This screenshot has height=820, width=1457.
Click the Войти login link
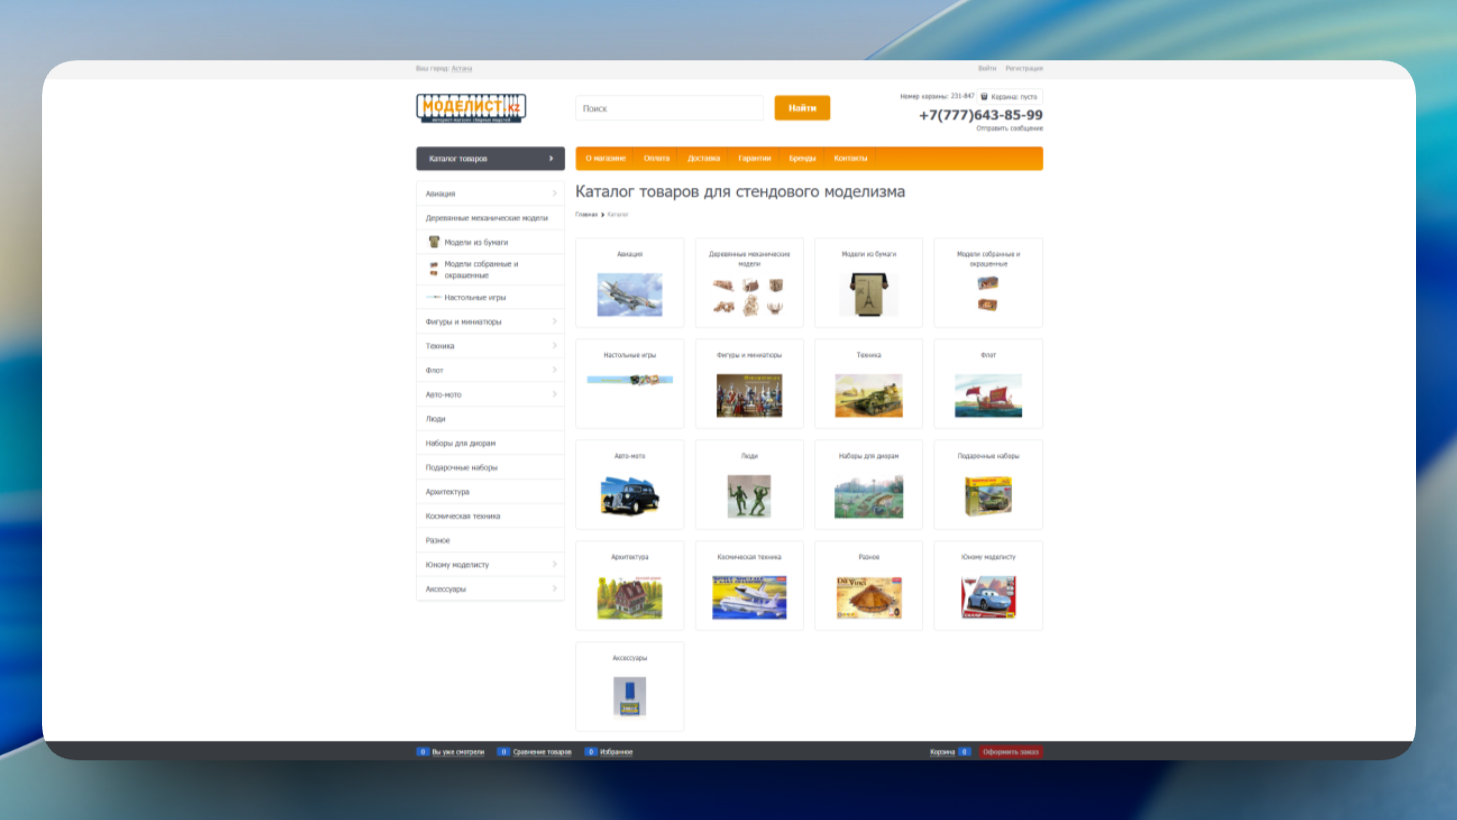(987, 69)
